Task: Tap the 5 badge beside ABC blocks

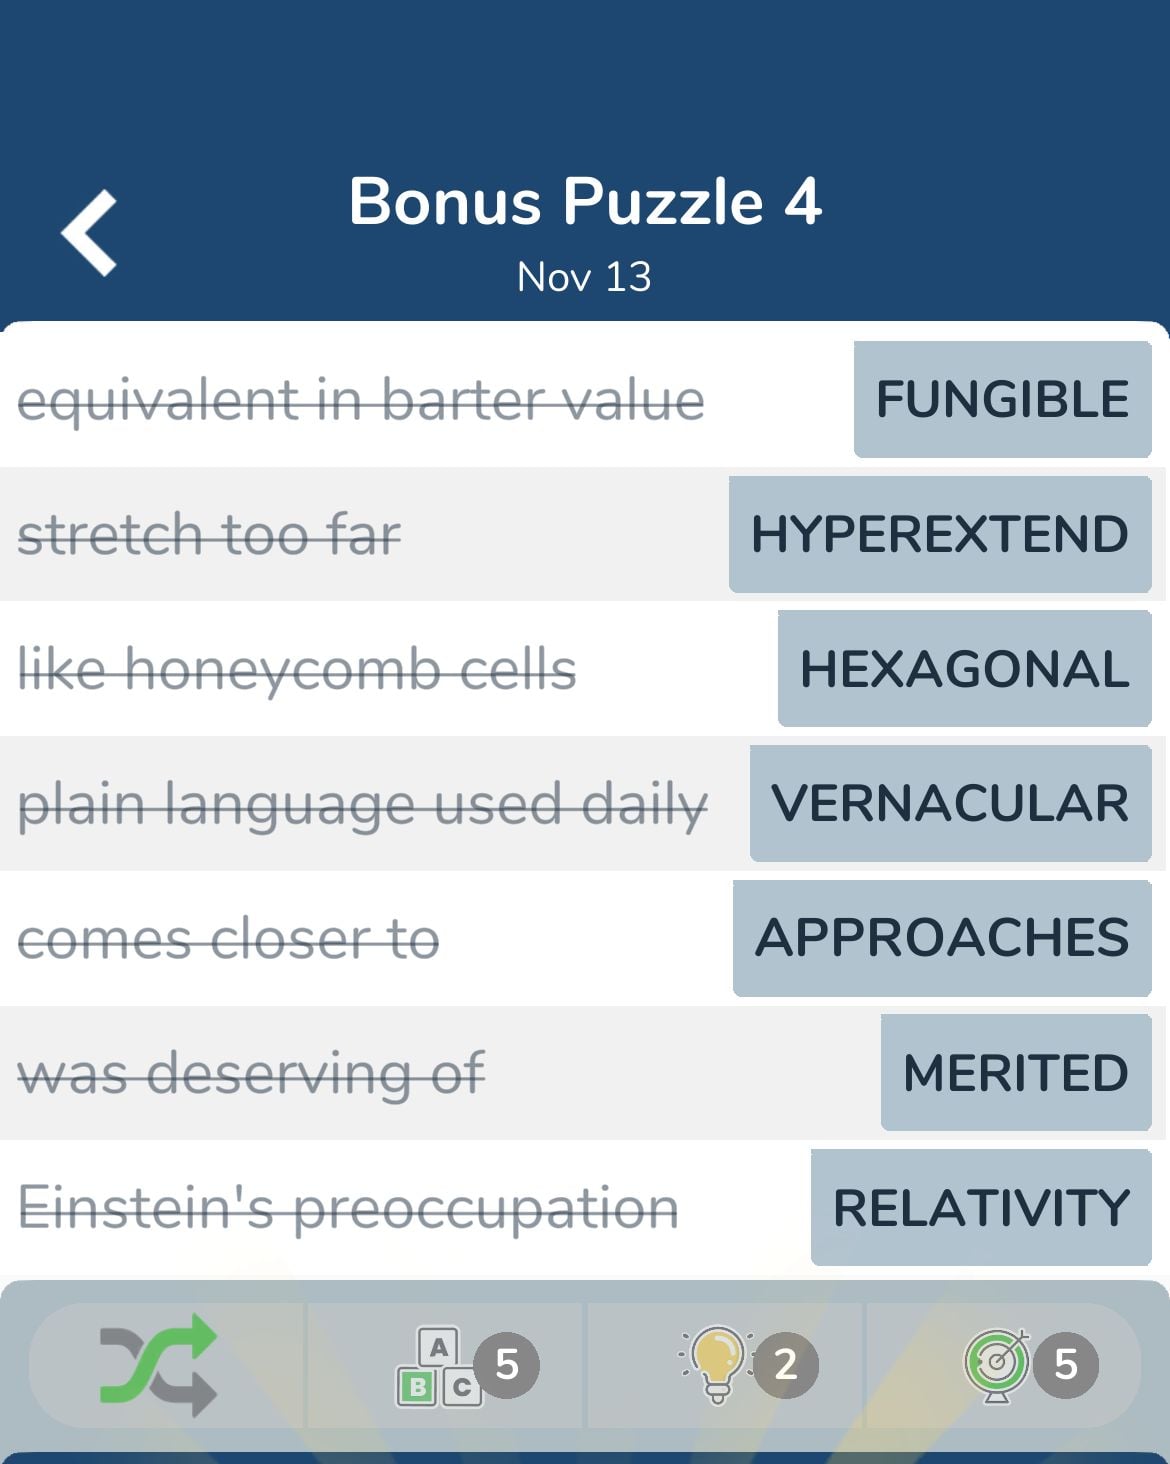Action: pyautogui.click(x=507, y=1365)
